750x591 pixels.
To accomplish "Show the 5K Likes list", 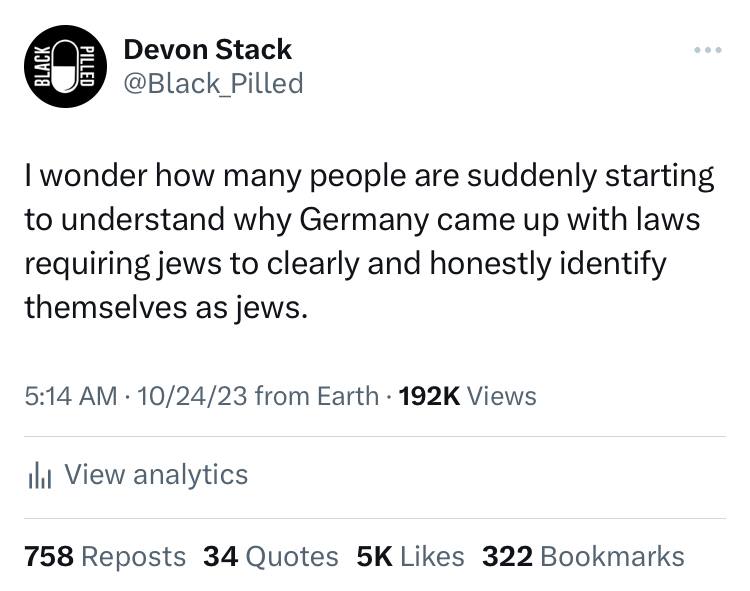I will [x=410, y=557].
